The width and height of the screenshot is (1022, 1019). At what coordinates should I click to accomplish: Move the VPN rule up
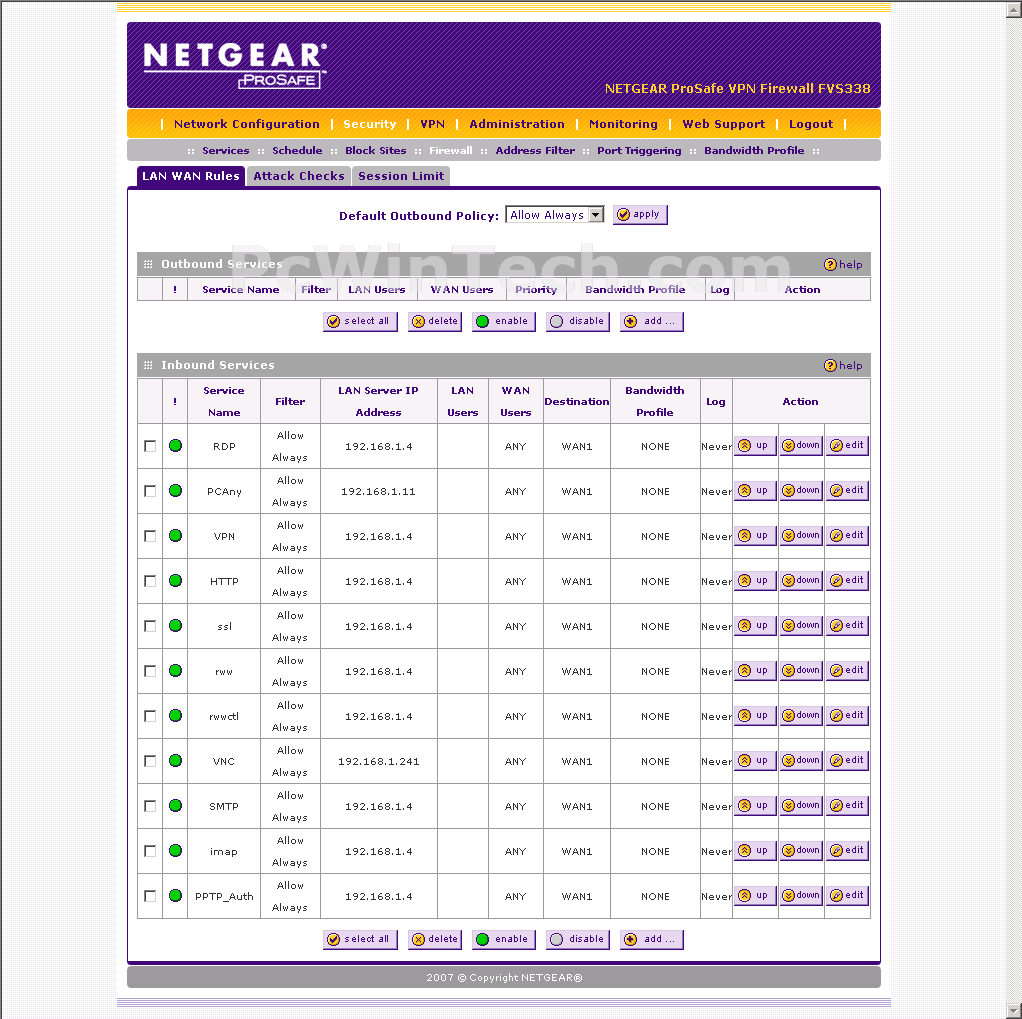point(755,536)
